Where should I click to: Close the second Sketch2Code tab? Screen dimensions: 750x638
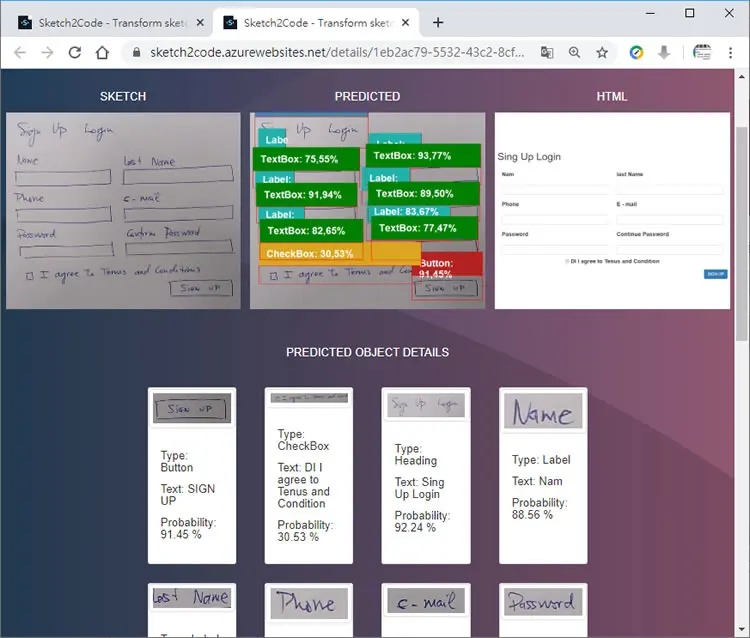405,22
